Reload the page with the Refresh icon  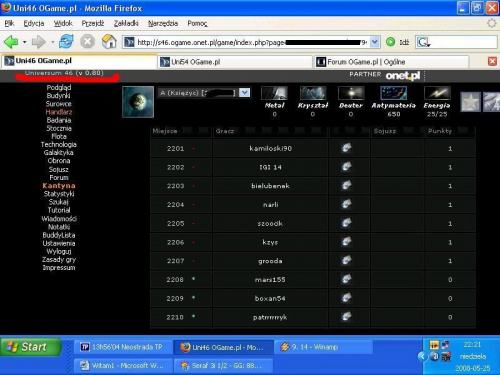point(66,42)
